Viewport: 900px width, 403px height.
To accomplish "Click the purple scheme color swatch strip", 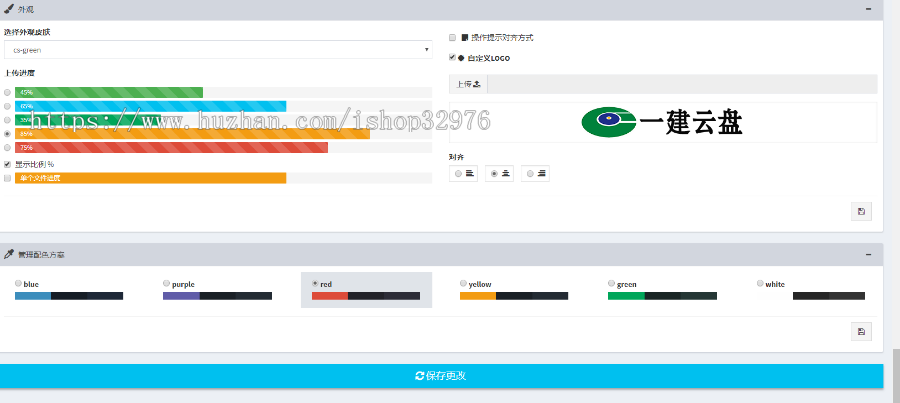I will pyautogui.click(x=218, y=296).
